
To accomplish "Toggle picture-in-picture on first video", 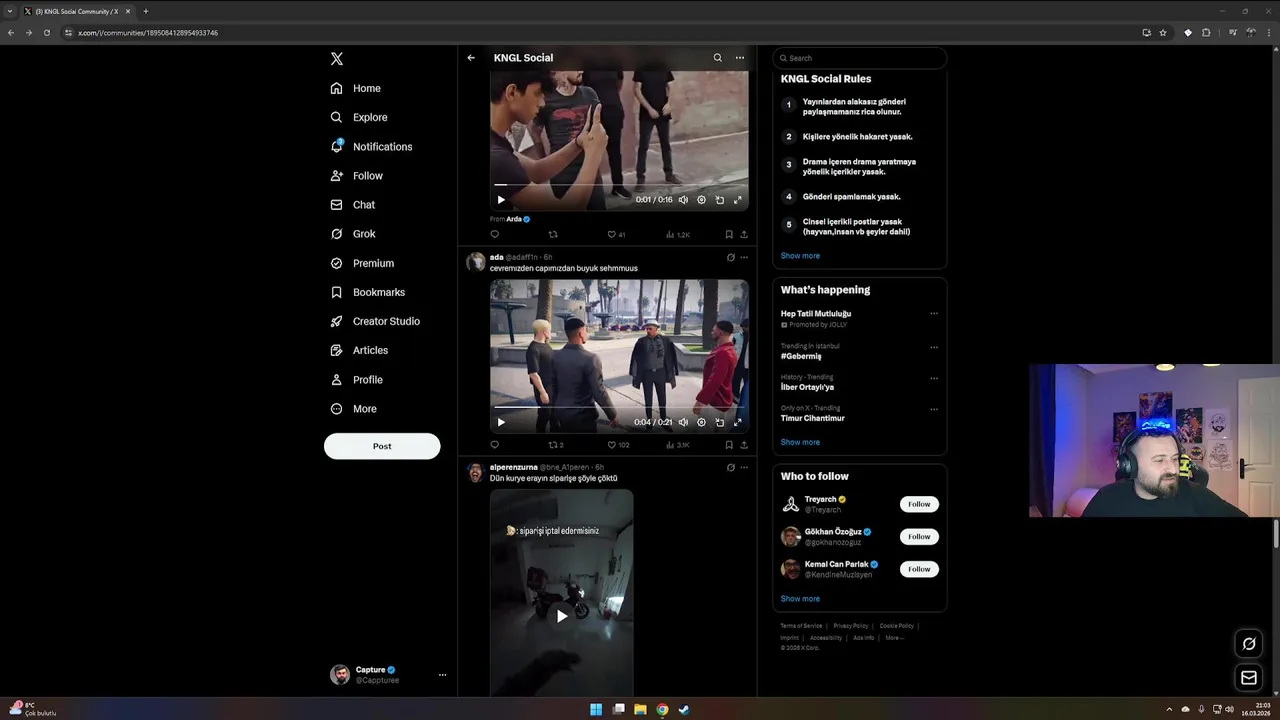I will pyautogui.click(x=720, y=200).
